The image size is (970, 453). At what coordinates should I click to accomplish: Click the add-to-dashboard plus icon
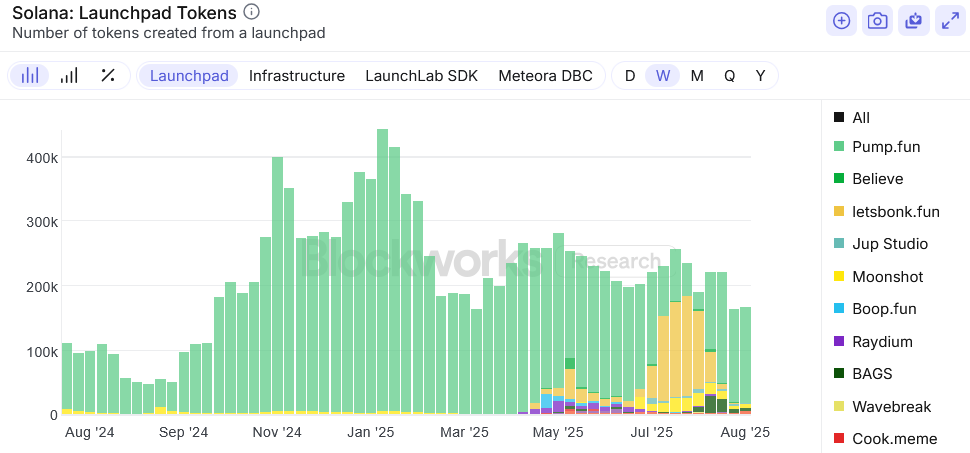pos(841,21)
